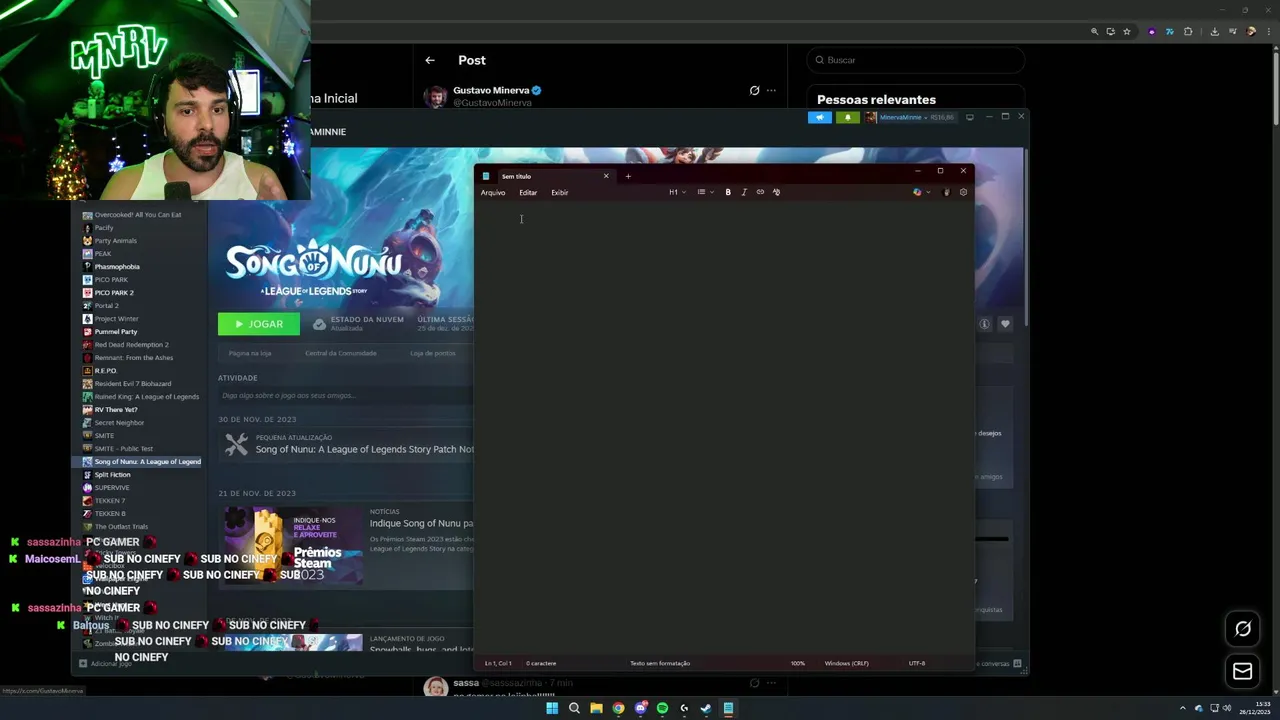Click the UTF-8 encoding indicator

coord(917,663)
